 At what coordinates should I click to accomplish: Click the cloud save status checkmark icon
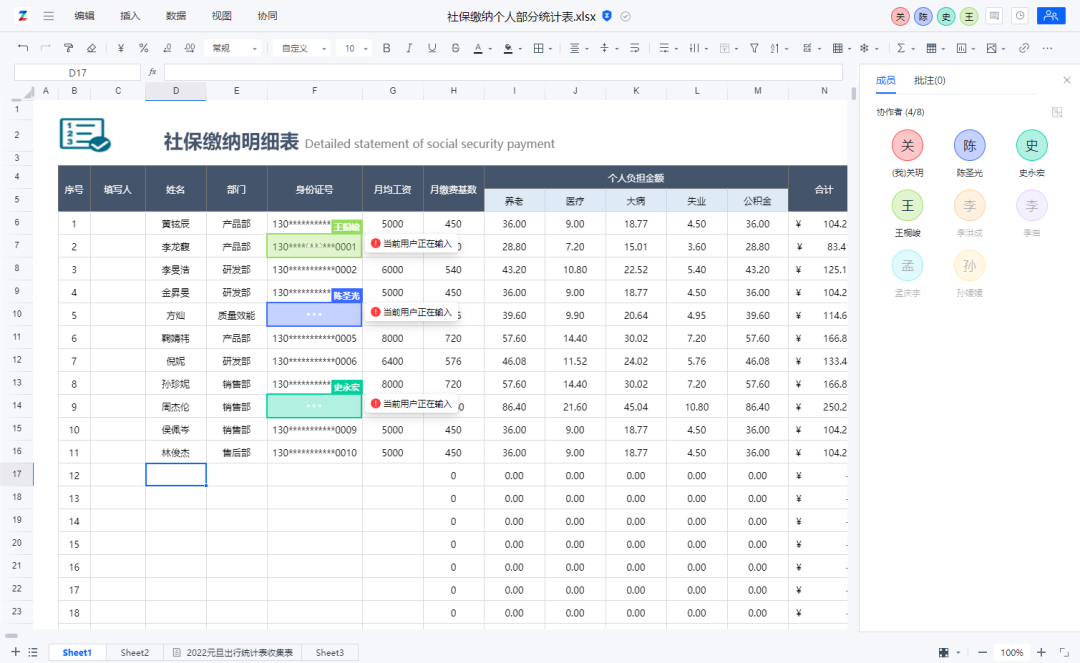tap(625, 17)
